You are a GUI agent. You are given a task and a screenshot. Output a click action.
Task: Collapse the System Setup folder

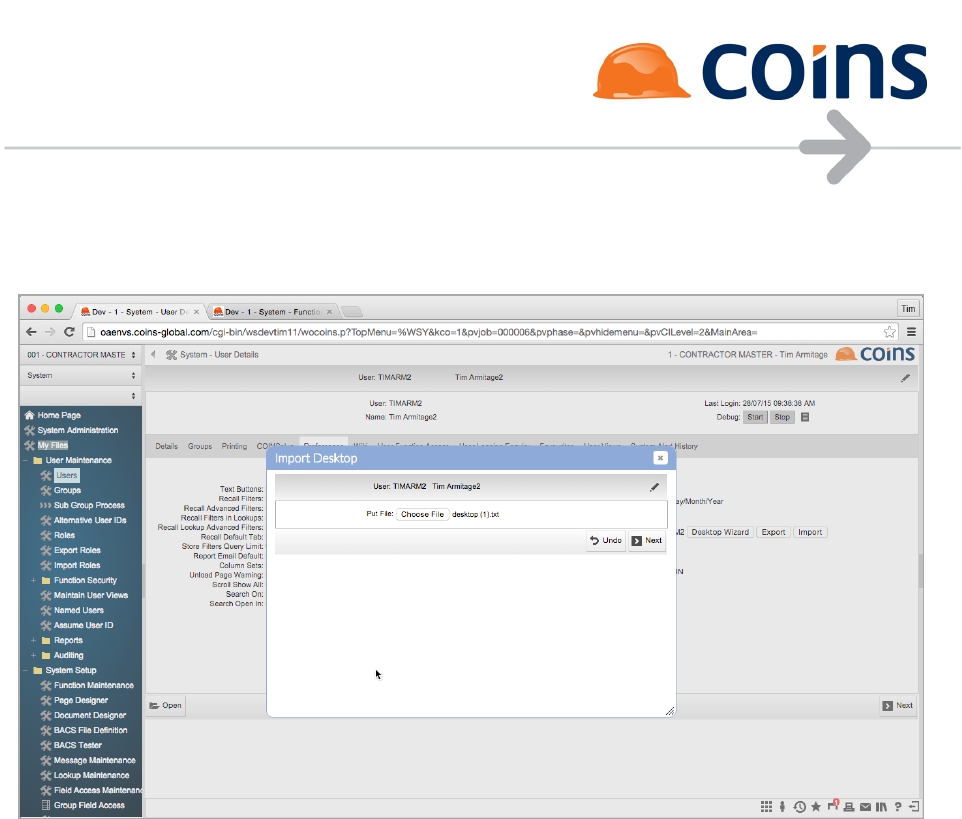tap(26, 671)
